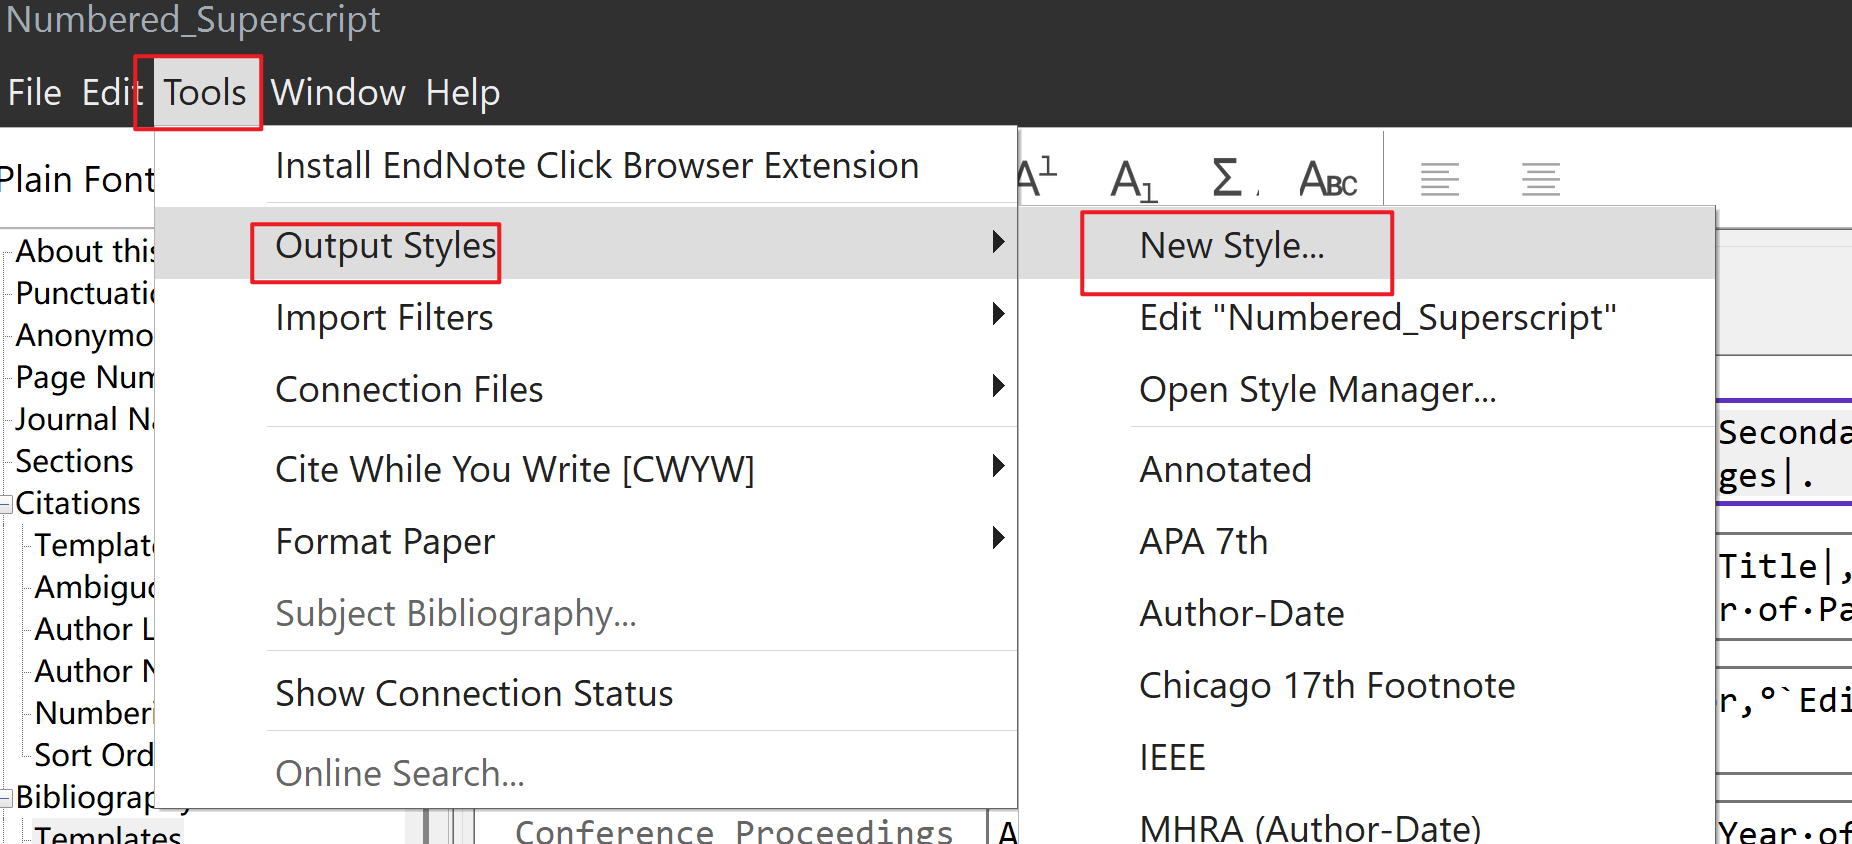1852x844 pixels.
Task: Collapse the Bibliography tree node
Action: [x=7, y=798]
